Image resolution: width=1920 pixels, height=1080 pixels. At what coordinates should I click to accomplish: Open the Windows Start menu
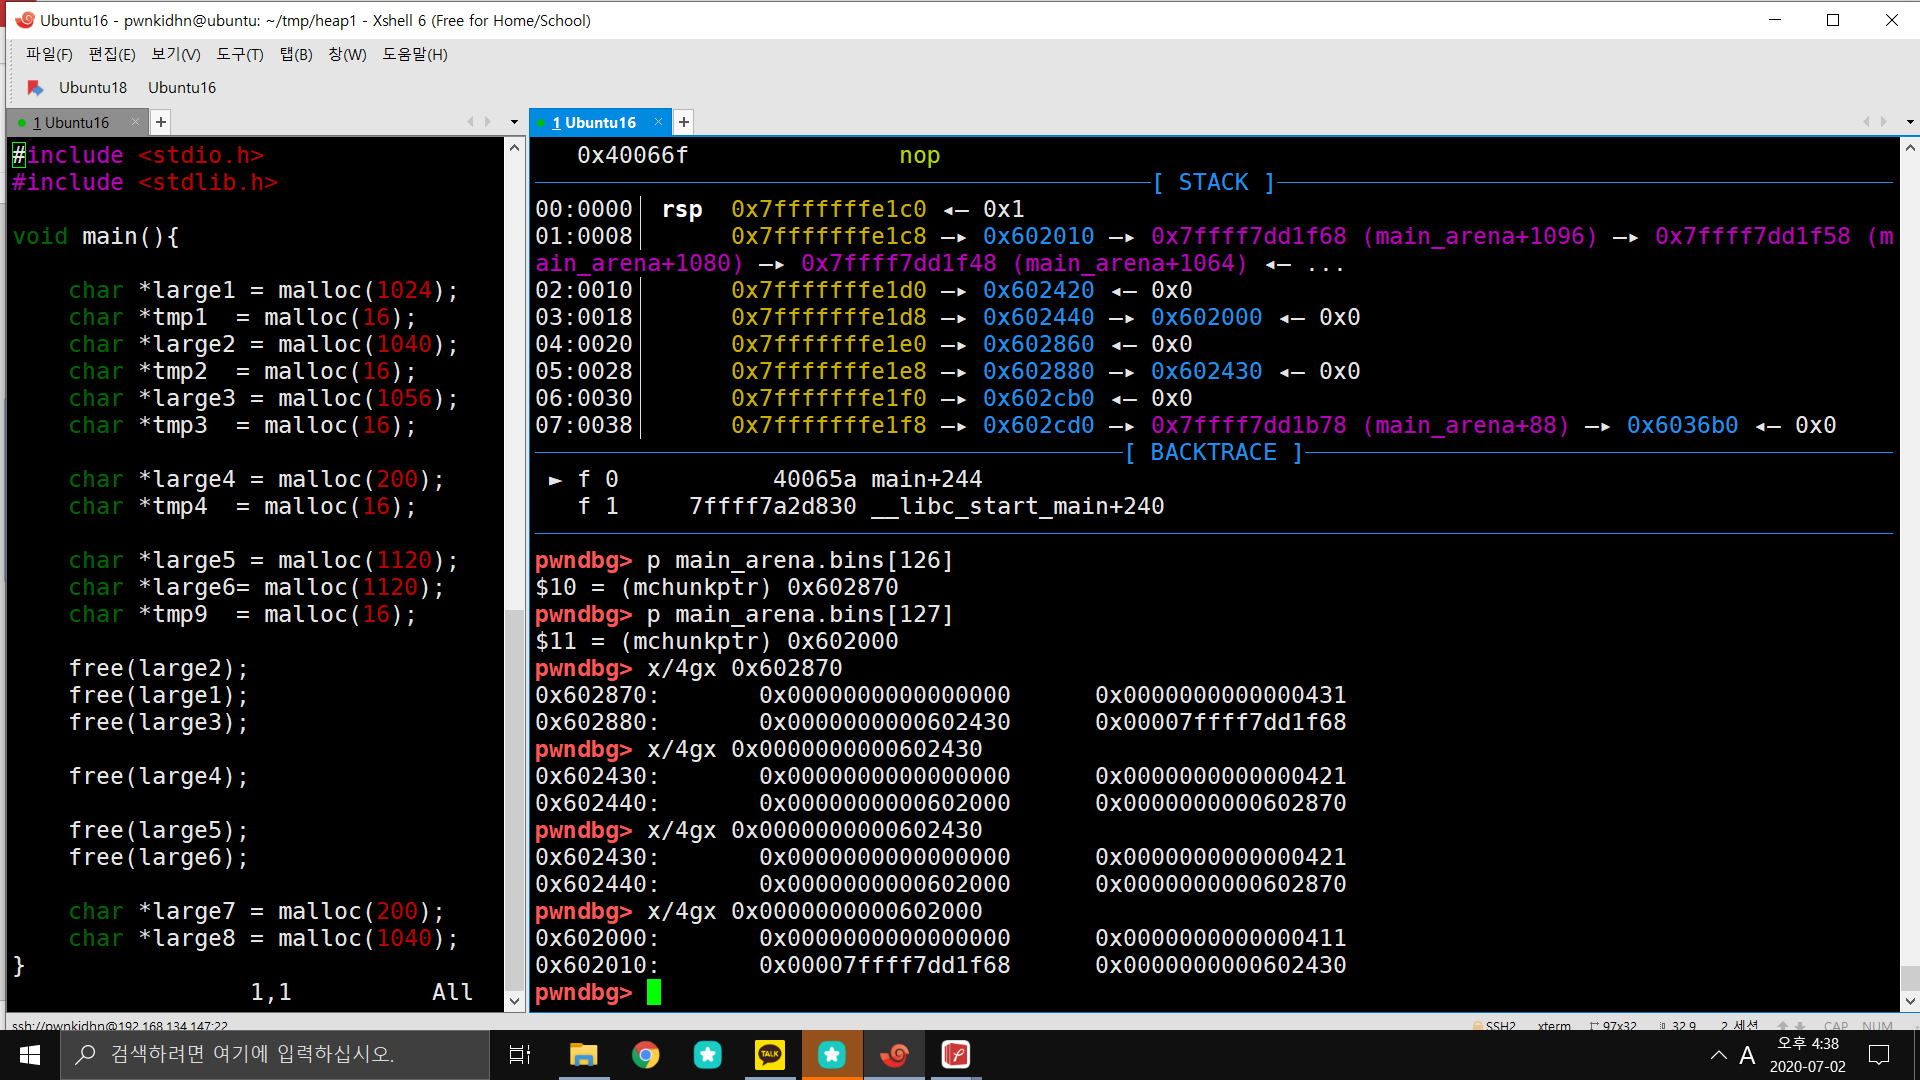coord(30,1055)
